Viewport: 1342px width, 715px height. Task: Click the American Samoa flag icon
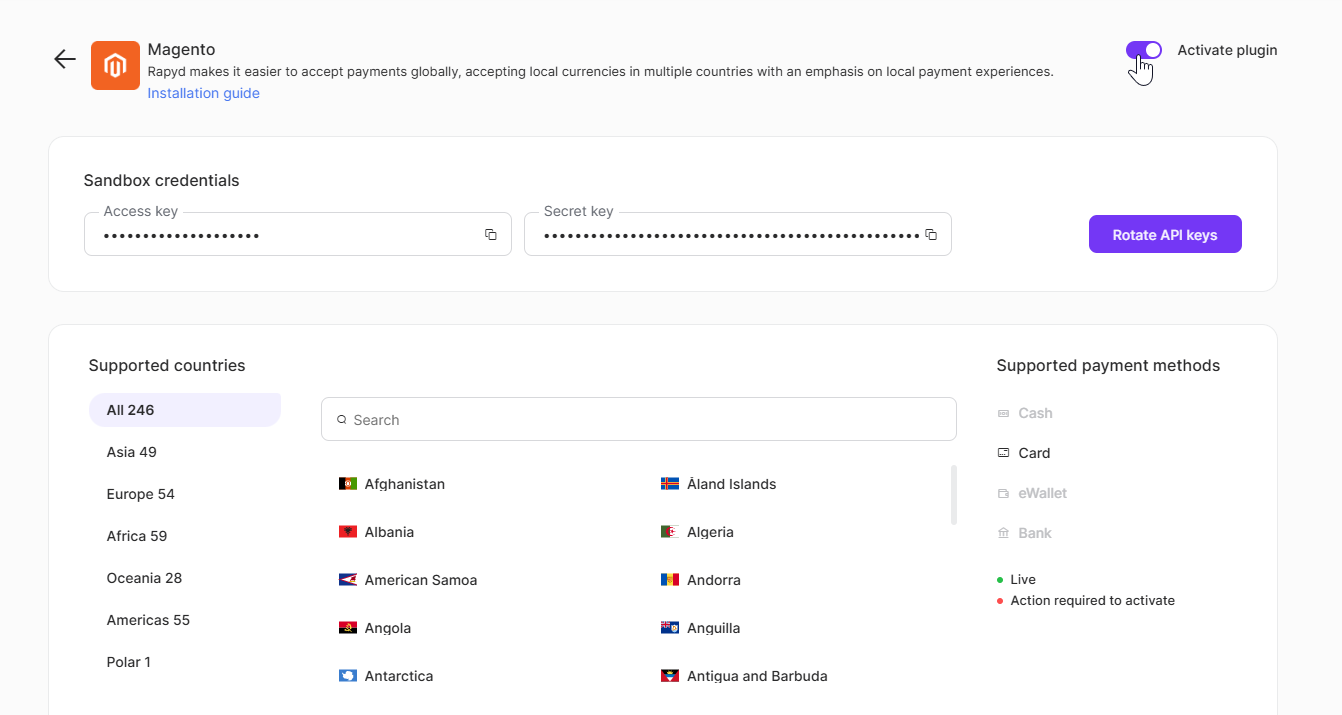click(x=348, y=580)
